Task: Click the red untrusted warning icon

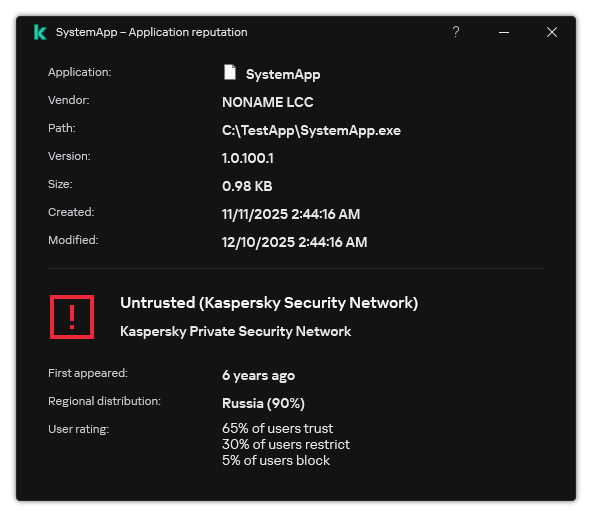Action: pos(72,317)
